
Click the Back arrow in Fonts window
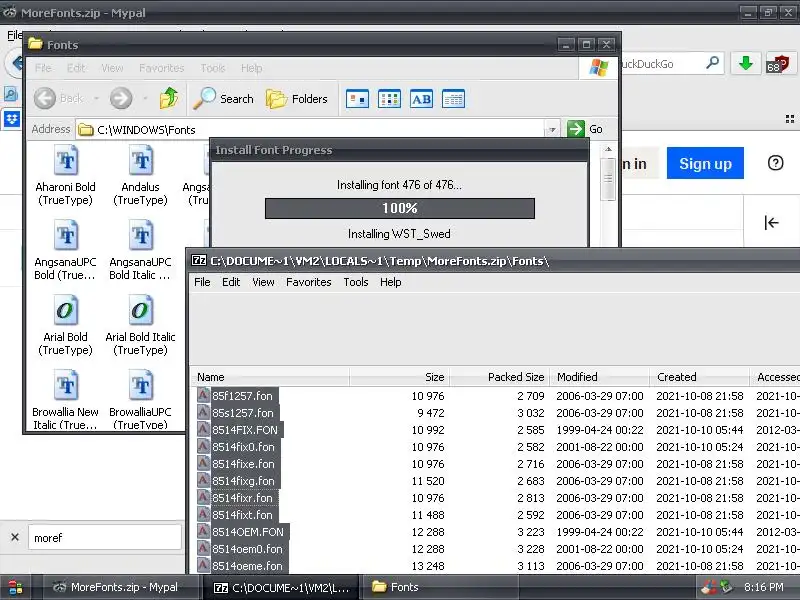[x=45, y=98]
